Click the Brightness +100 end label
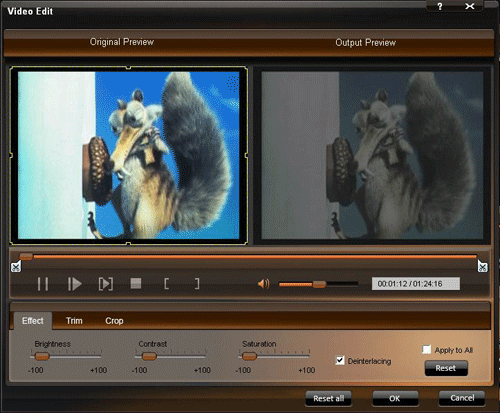Image resolution: width=500 pixels, height=413 pixels. pos(99,370)
